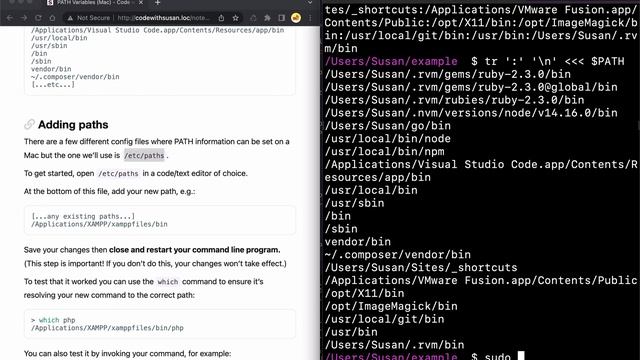Reload the PATH Variables page

pyautogui.click(x=38, y=18)
